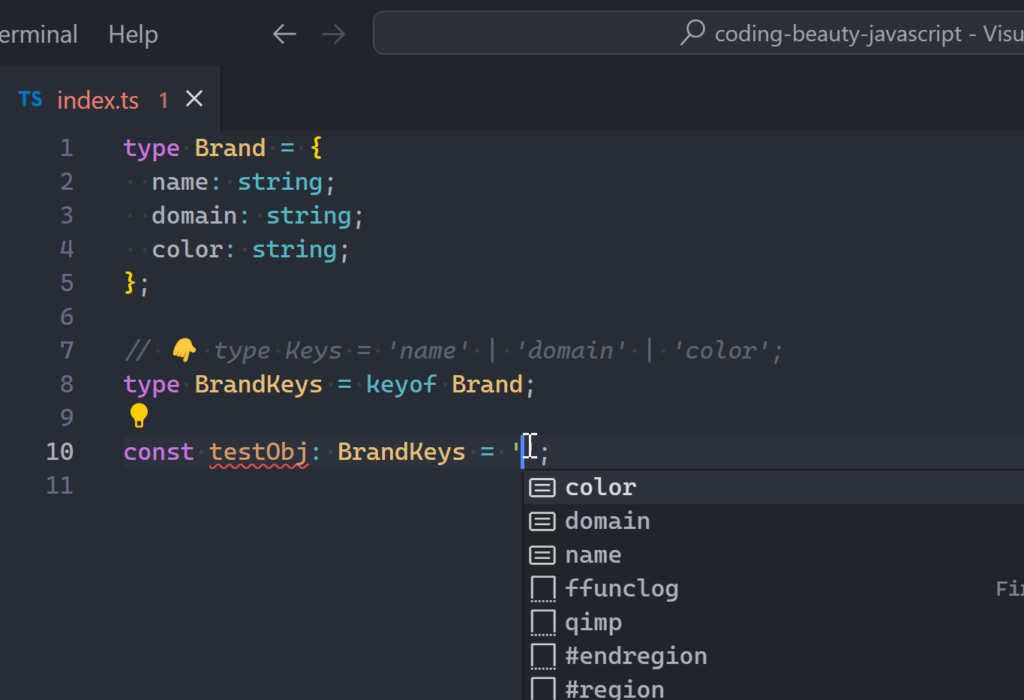
Task: Click line number 8 in gutter
Action: 67,385
